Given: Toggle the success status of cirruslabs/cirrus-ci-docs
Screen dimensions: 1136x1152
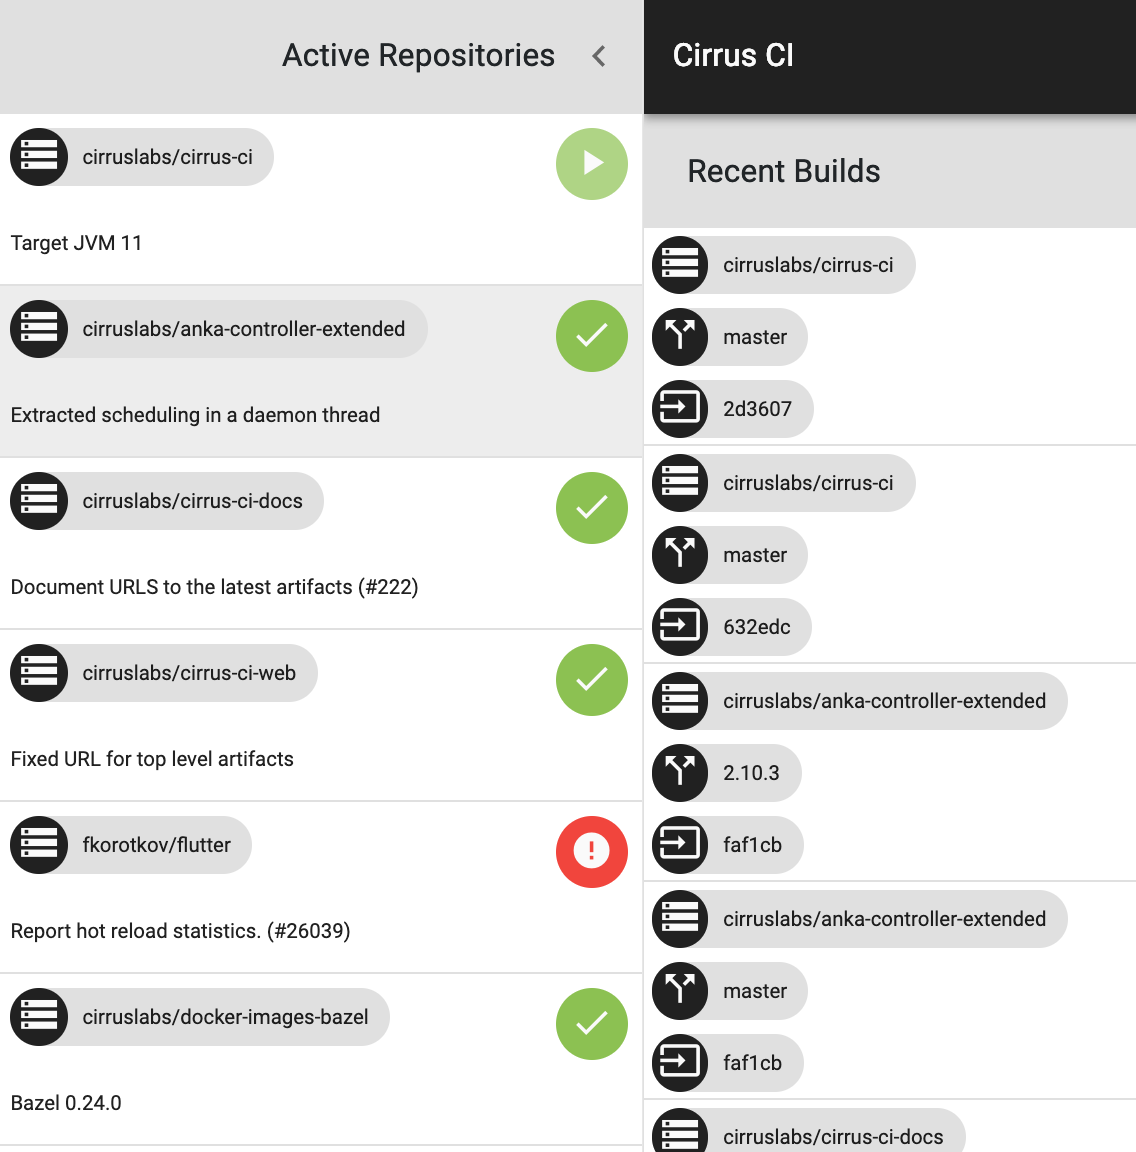Looking at the screenshot, I should coord(592,508).
